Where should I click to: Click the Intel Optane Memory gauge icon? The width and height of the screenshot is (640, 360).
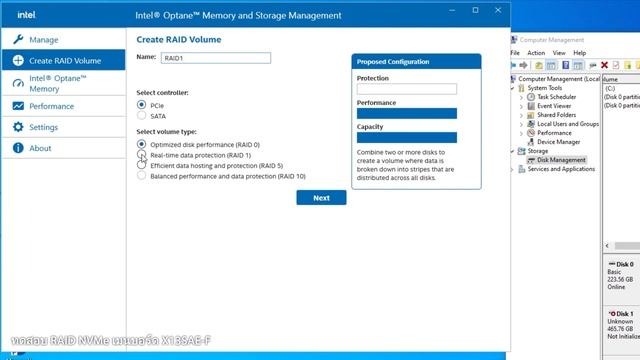point(18,83)
